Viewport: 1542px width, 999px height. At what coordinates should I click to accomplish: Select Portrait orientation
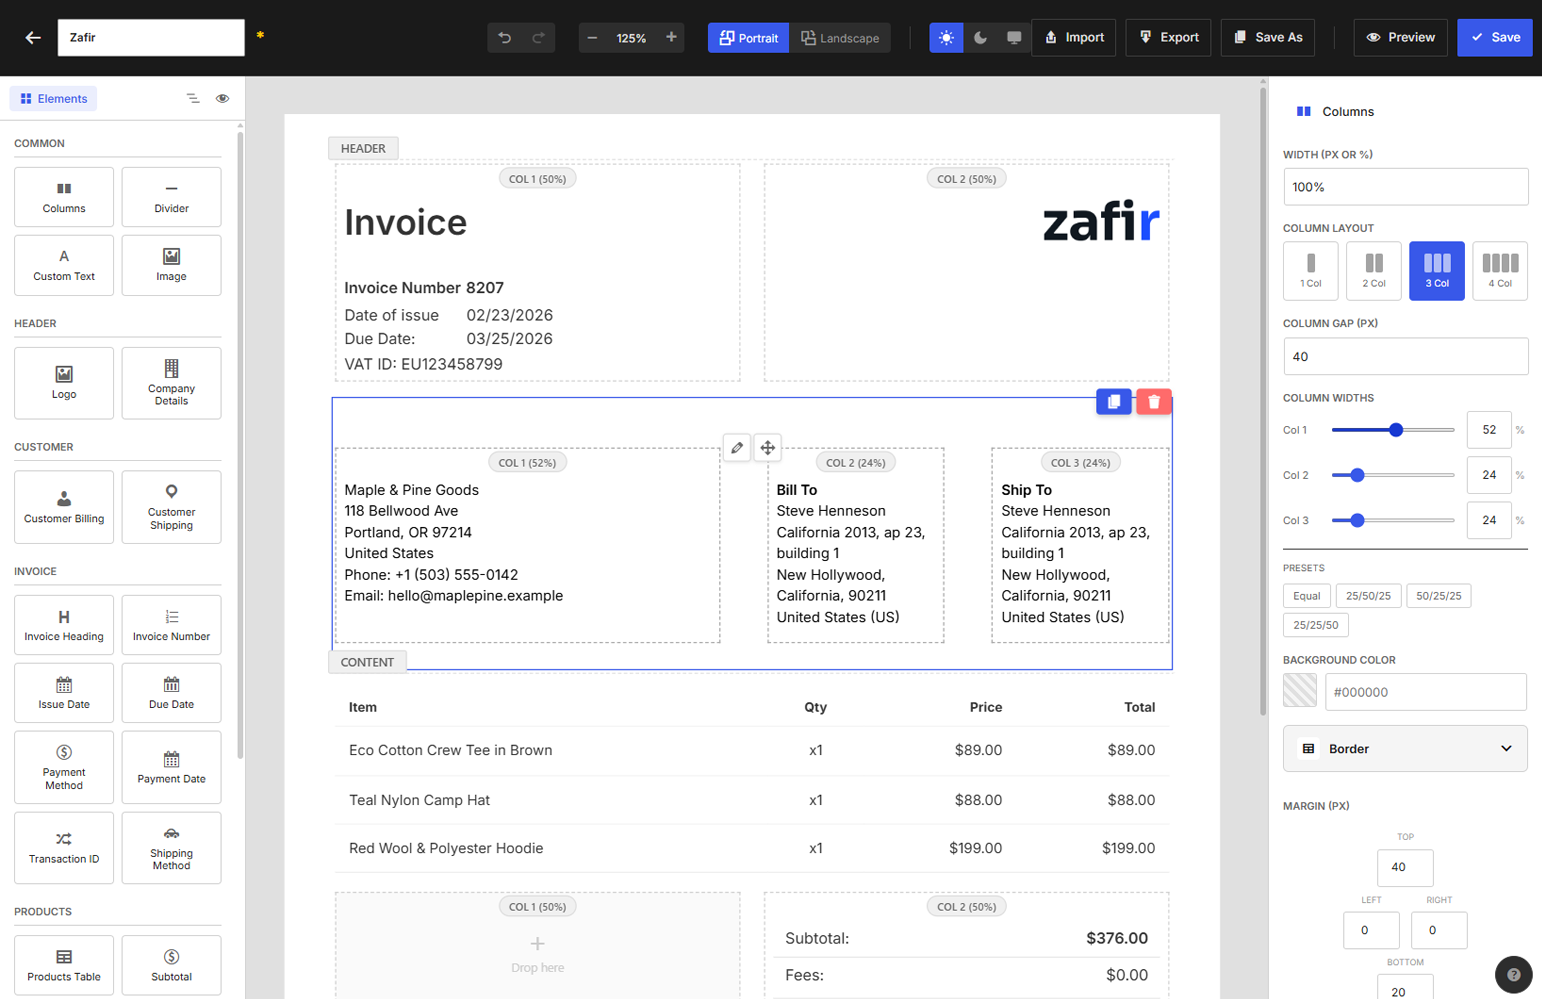click(748, 38)
